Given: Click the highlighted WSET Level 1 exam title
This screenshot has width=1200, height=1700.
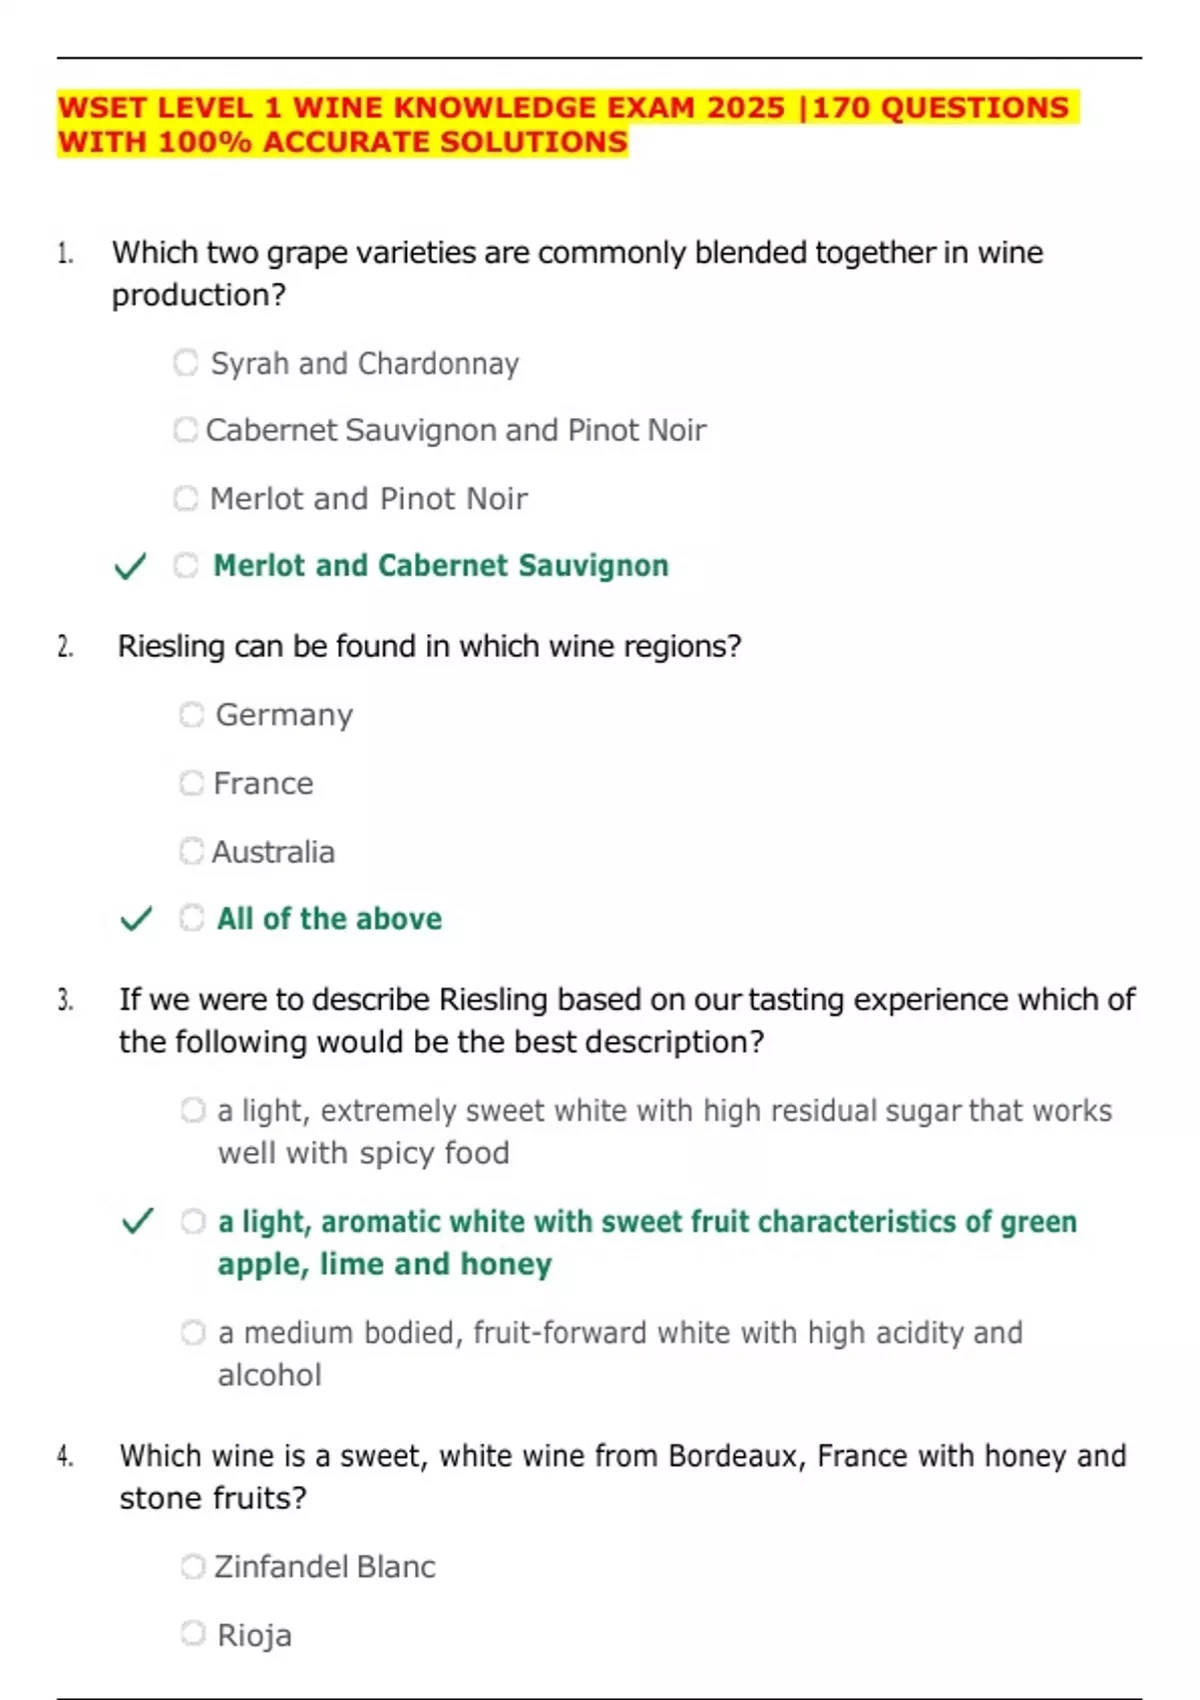Looking at the screenshot, I should point(565,125).
